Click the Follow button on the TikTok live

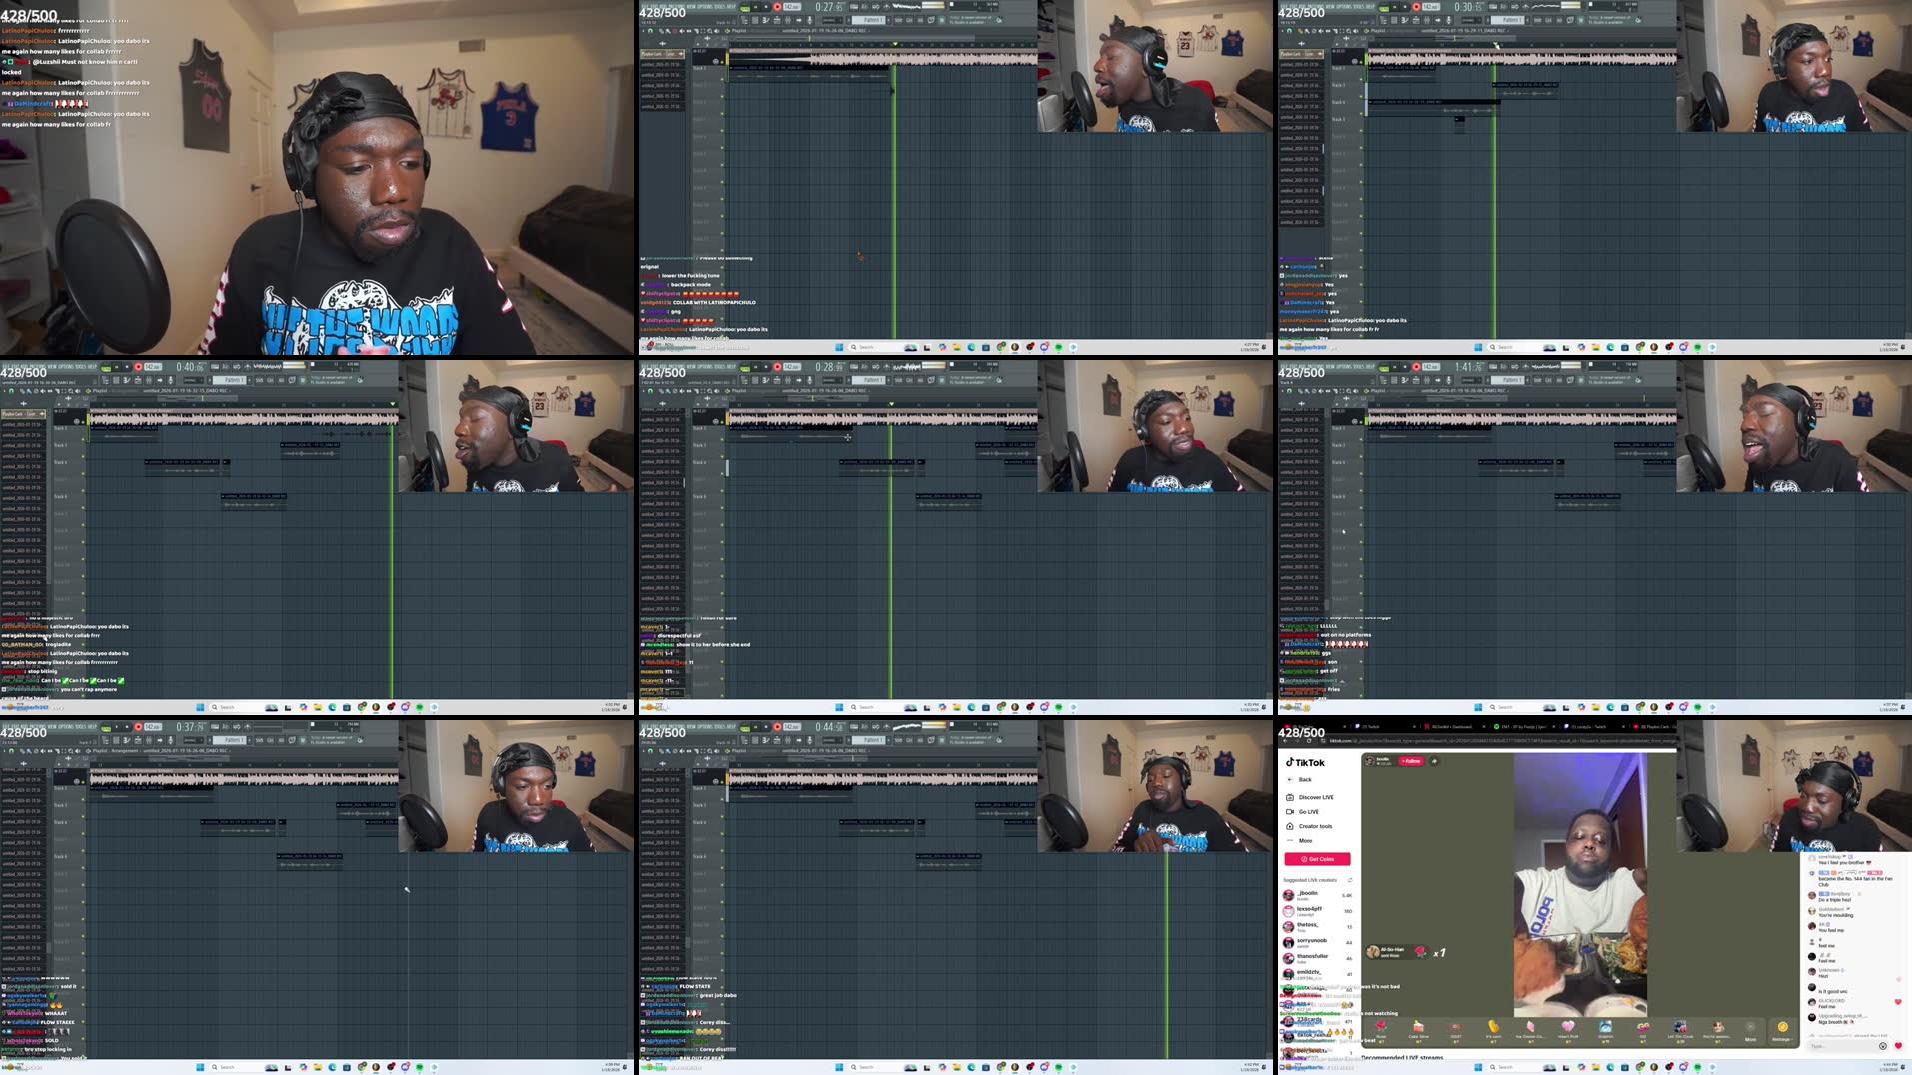coord(1411,761)
